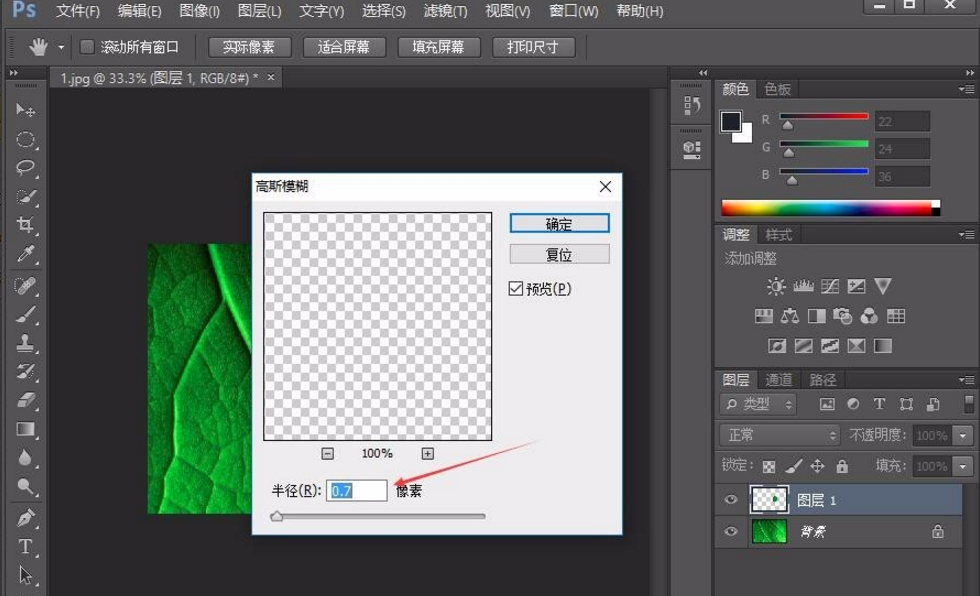Click the 复位 reset button
This screenshot has height=596, width=980.
click(x=558, y=254)
